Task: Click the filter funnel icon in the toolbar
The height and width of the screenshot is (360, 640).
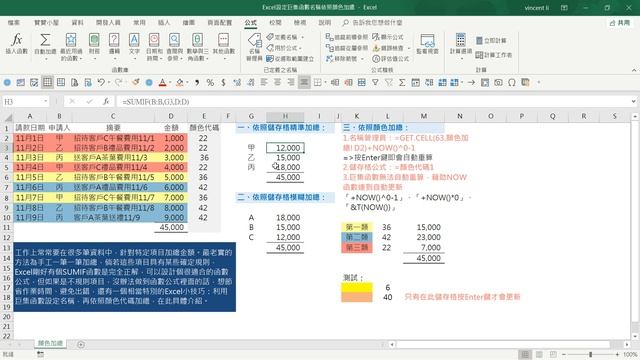Action: click(x=375, y=82)
